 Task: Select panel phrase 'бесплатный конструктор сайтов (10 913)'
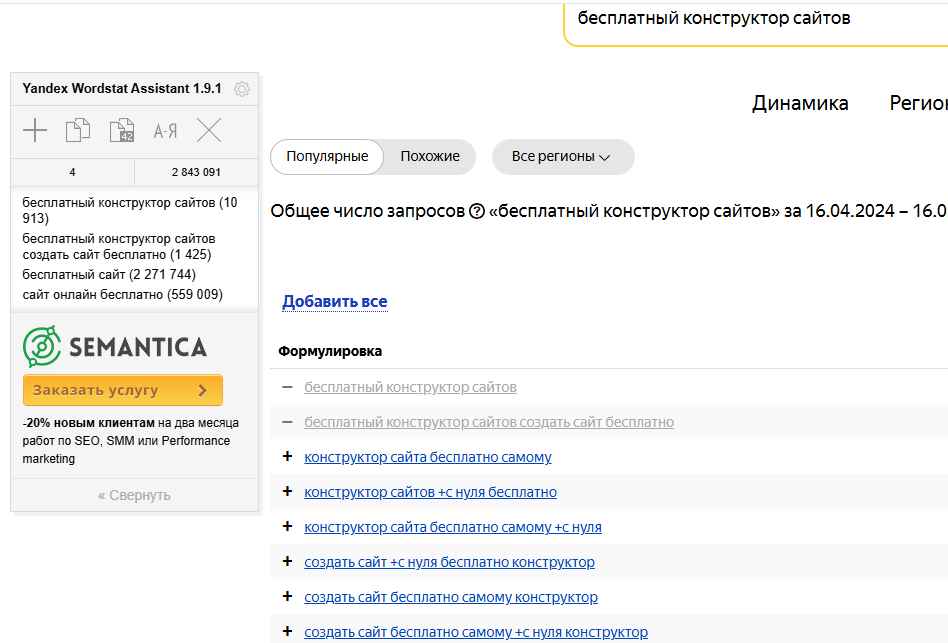130,210
